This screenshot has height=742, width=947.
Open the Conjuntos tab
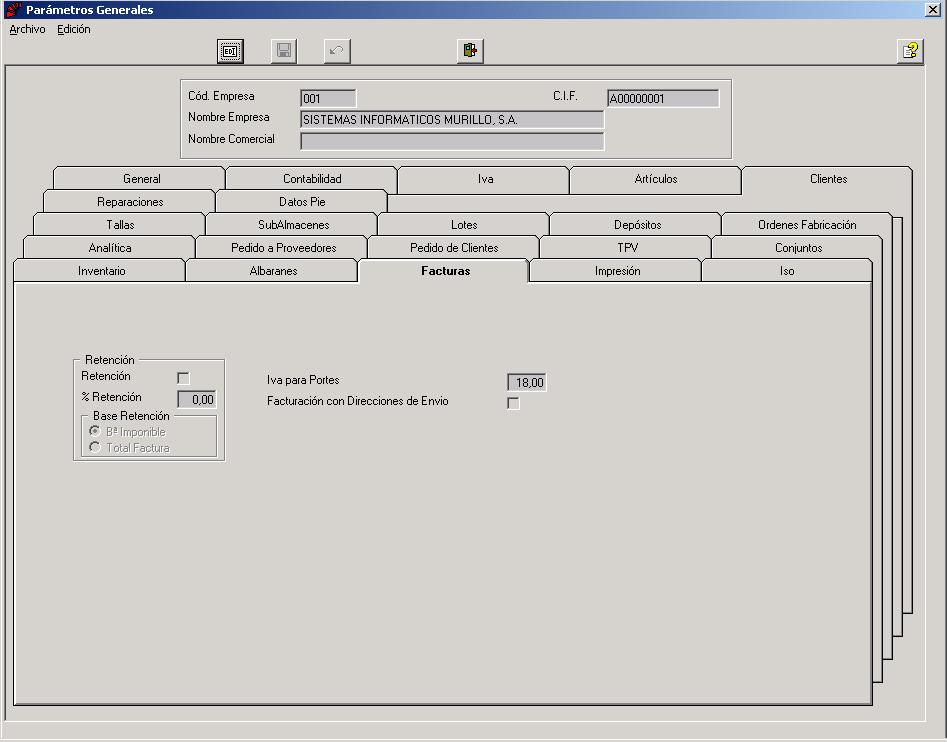click(x=798, y=248)
